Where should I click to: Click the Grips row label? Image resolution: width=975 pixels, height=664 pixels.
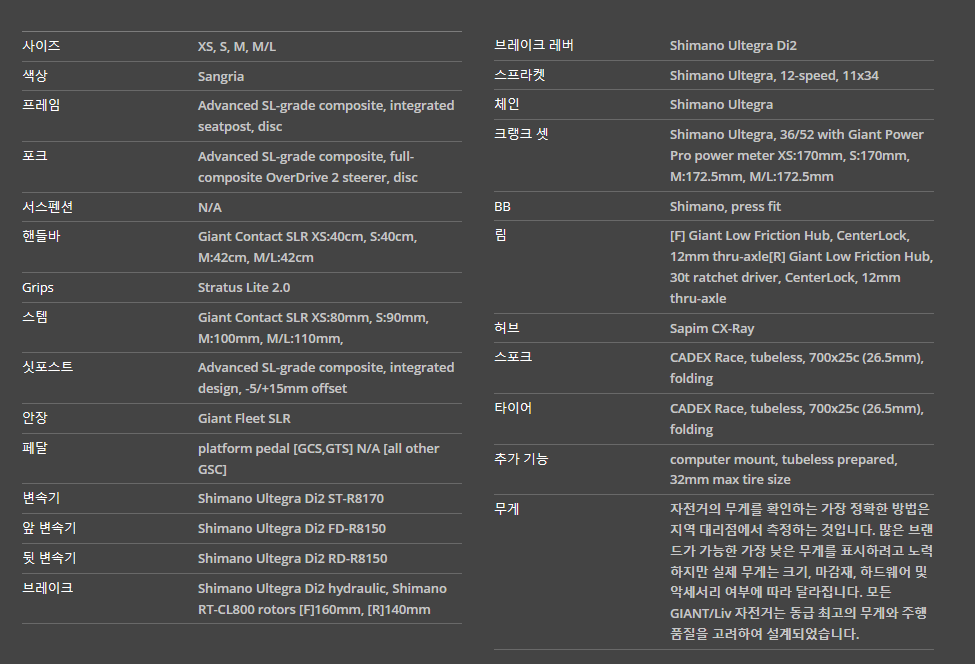tap(37, 288)
